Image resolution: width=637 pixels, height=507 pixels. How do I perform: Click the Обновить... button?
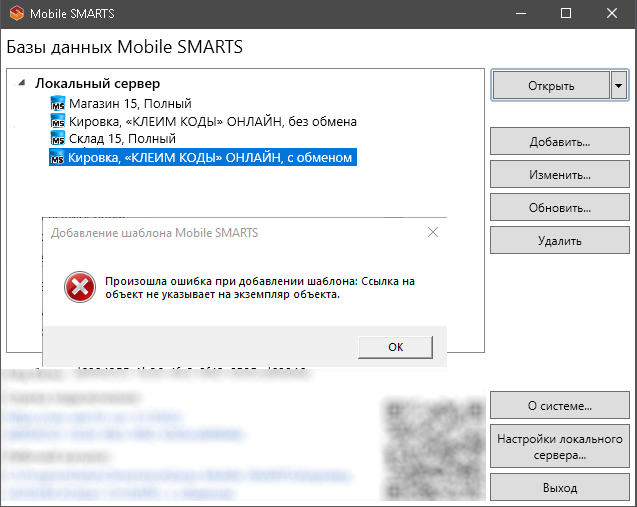click(560, 207)
